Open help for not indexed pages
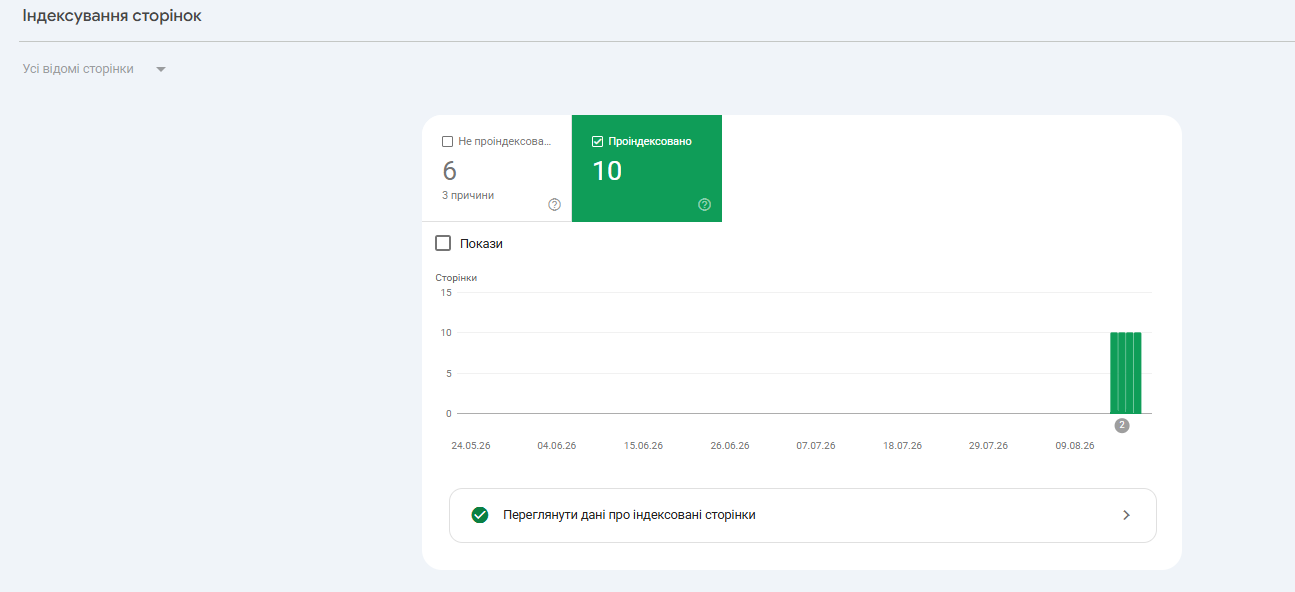 (554, 205)
